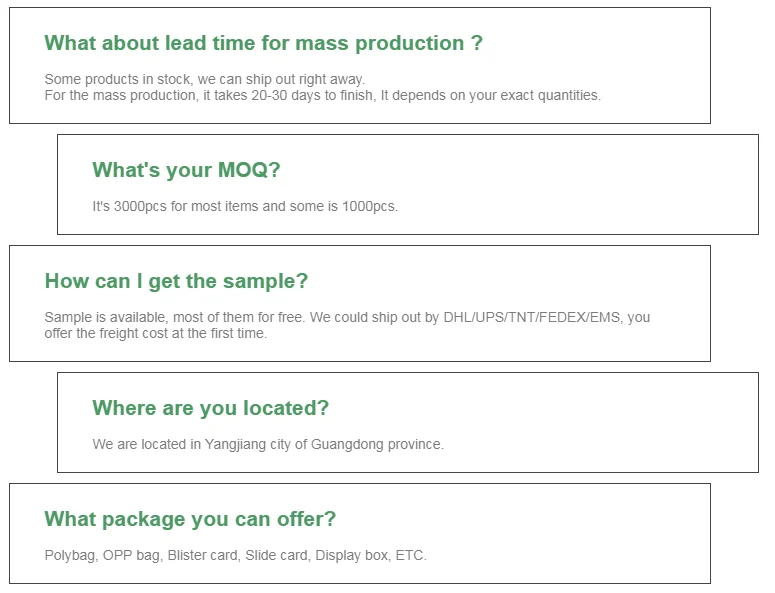Screen dimensions: 775x593
Task: Open the 'What's your MOQ?' question
Action: click(x=186, y=170)
